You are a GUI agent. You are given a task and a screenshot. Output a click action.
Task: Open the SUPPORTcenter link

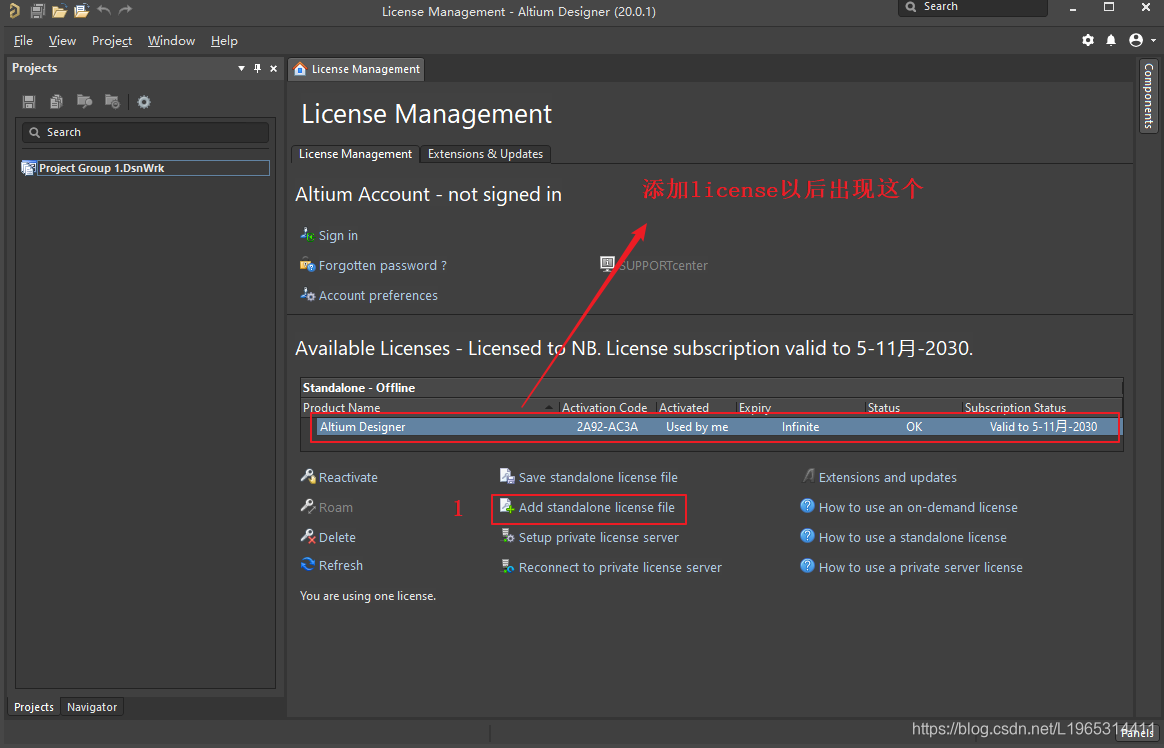[664, 266]
